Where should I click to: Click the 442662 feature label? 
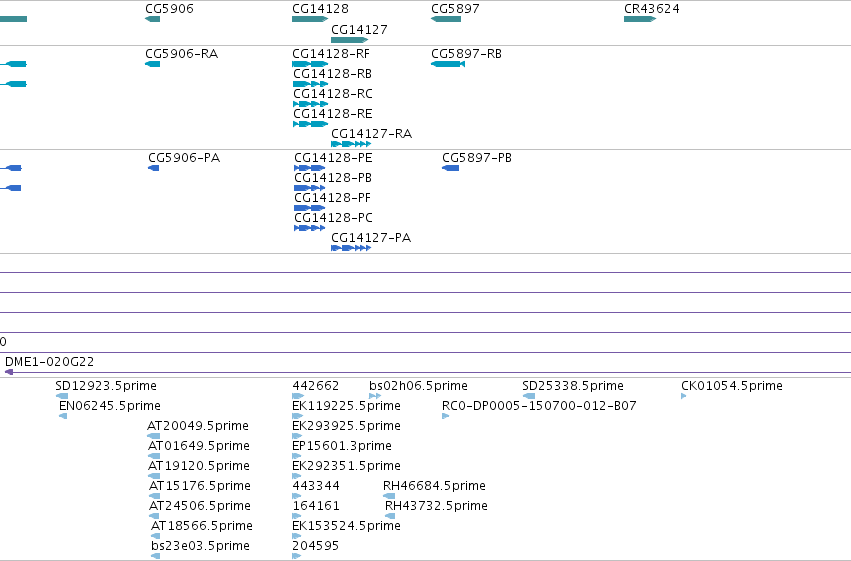[315, 386]
